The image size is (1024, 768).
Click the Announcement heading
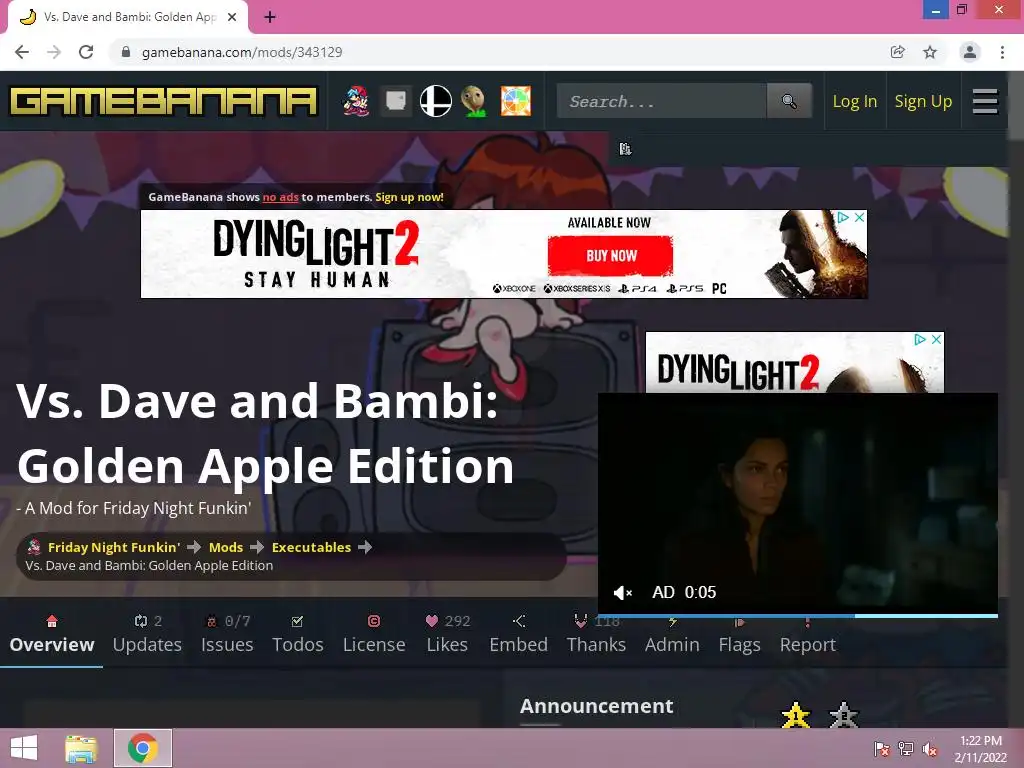[596, 706]
